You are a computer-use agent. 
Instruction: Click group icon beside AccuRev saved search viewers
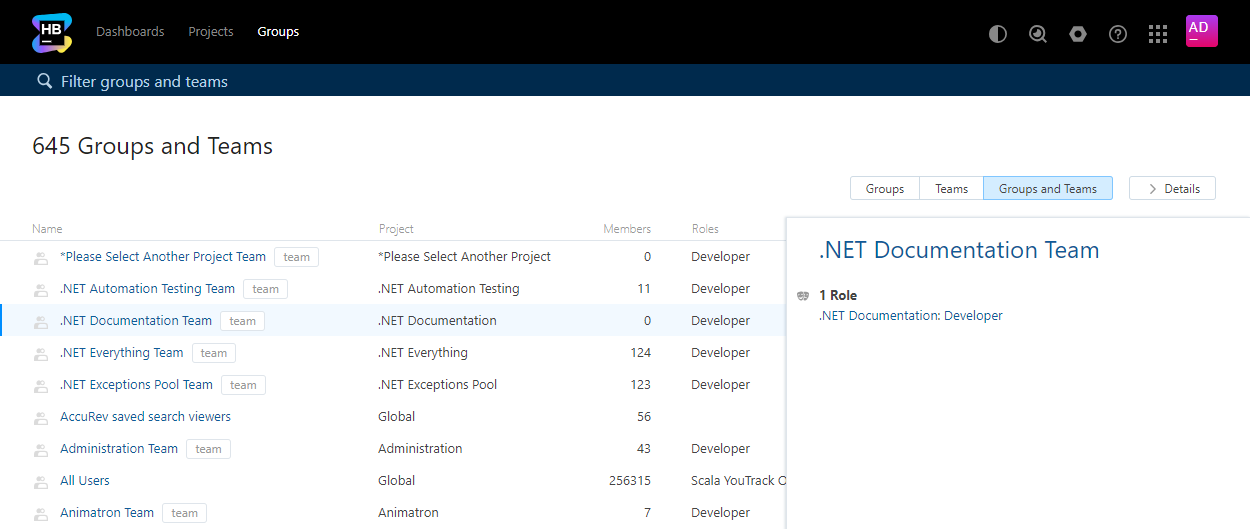41,418
